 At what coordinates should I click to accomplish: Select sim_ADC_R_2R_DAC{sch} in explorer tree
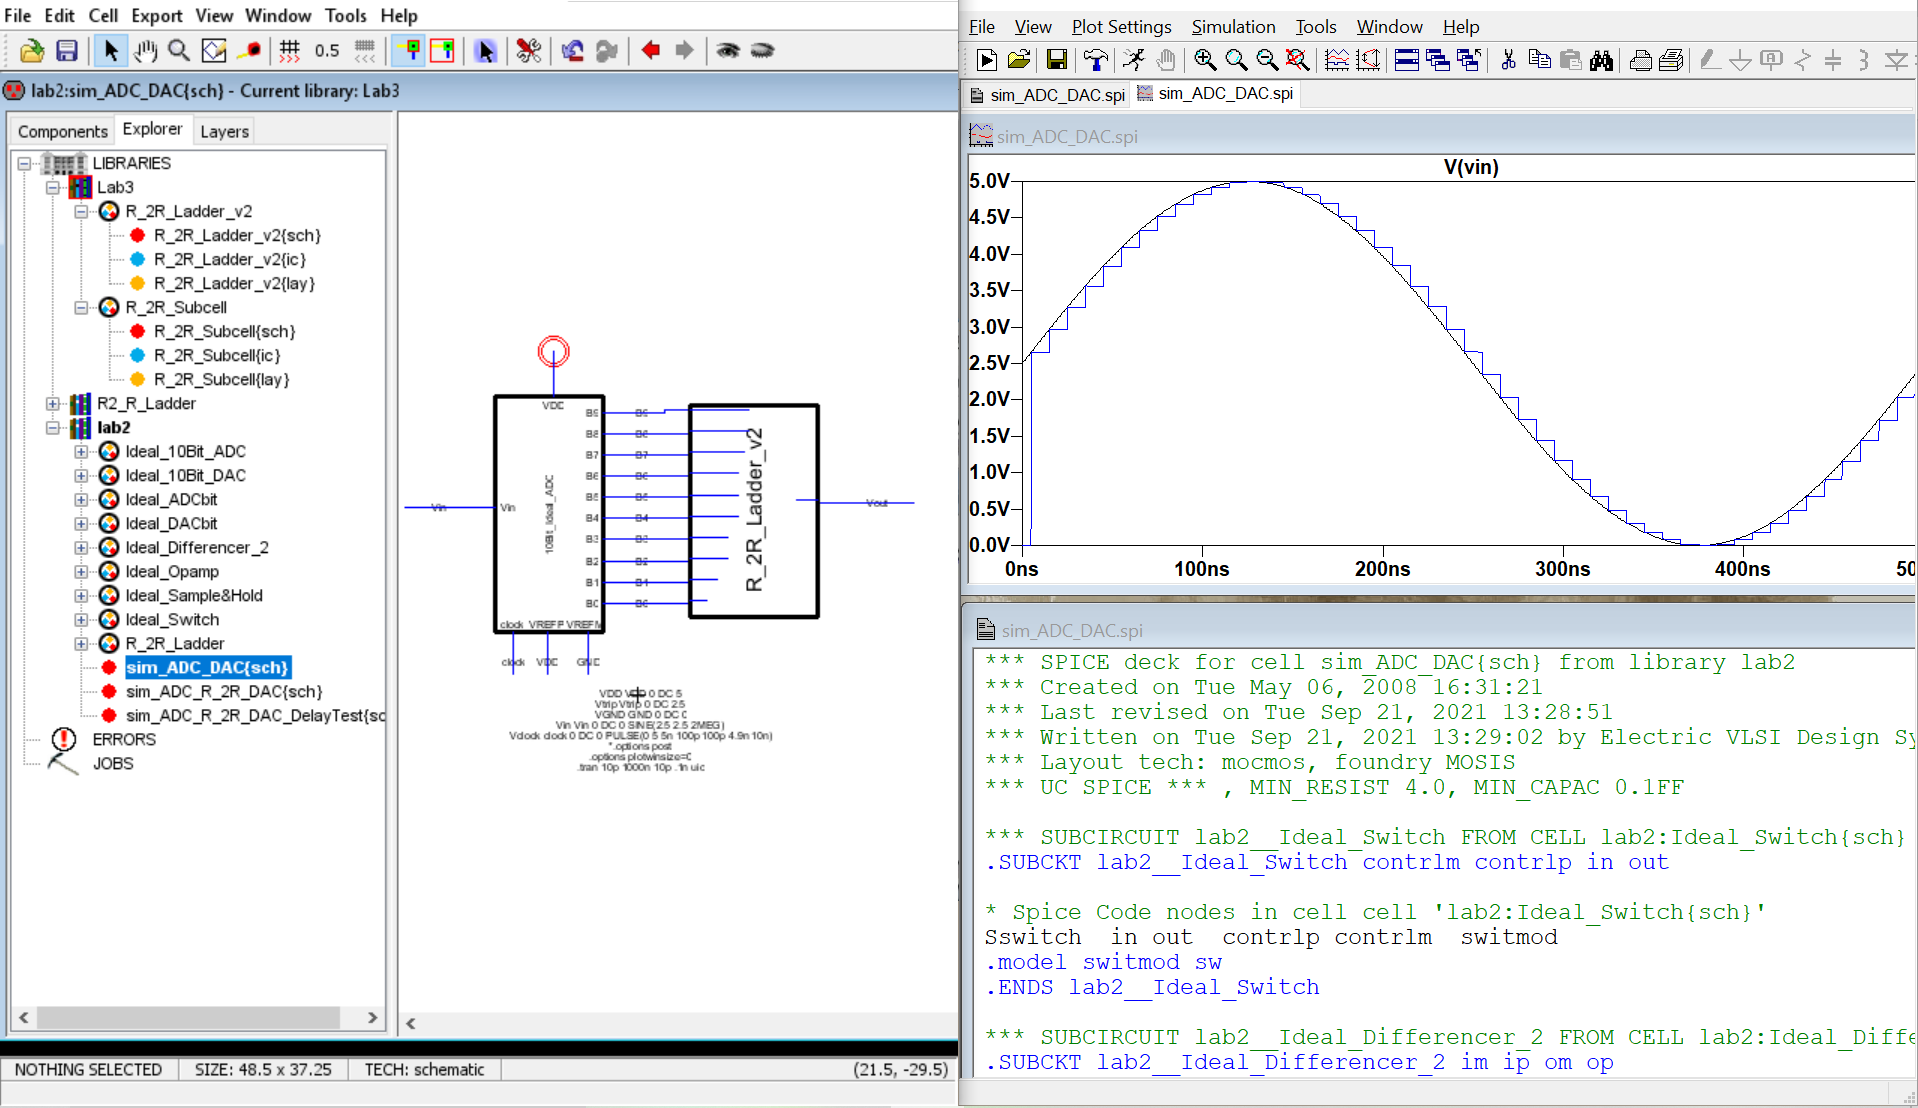pyautogui.click(x=223, y=692)
